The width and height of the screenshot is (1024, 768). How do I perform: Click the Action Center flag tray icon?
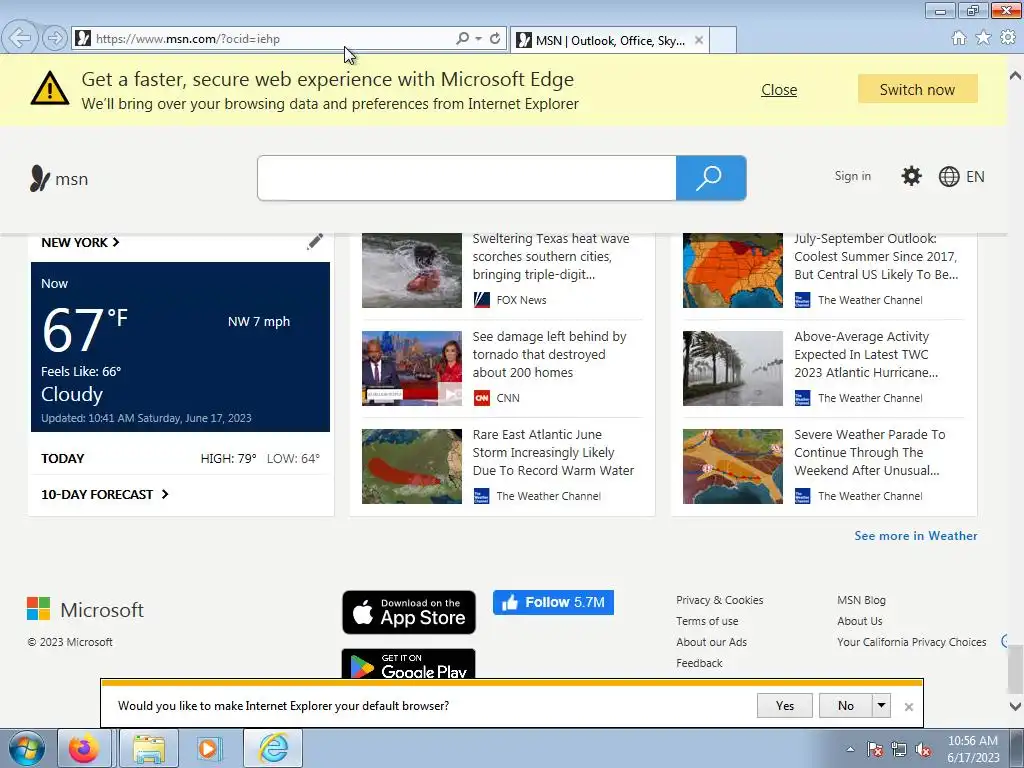click(875, 749)
